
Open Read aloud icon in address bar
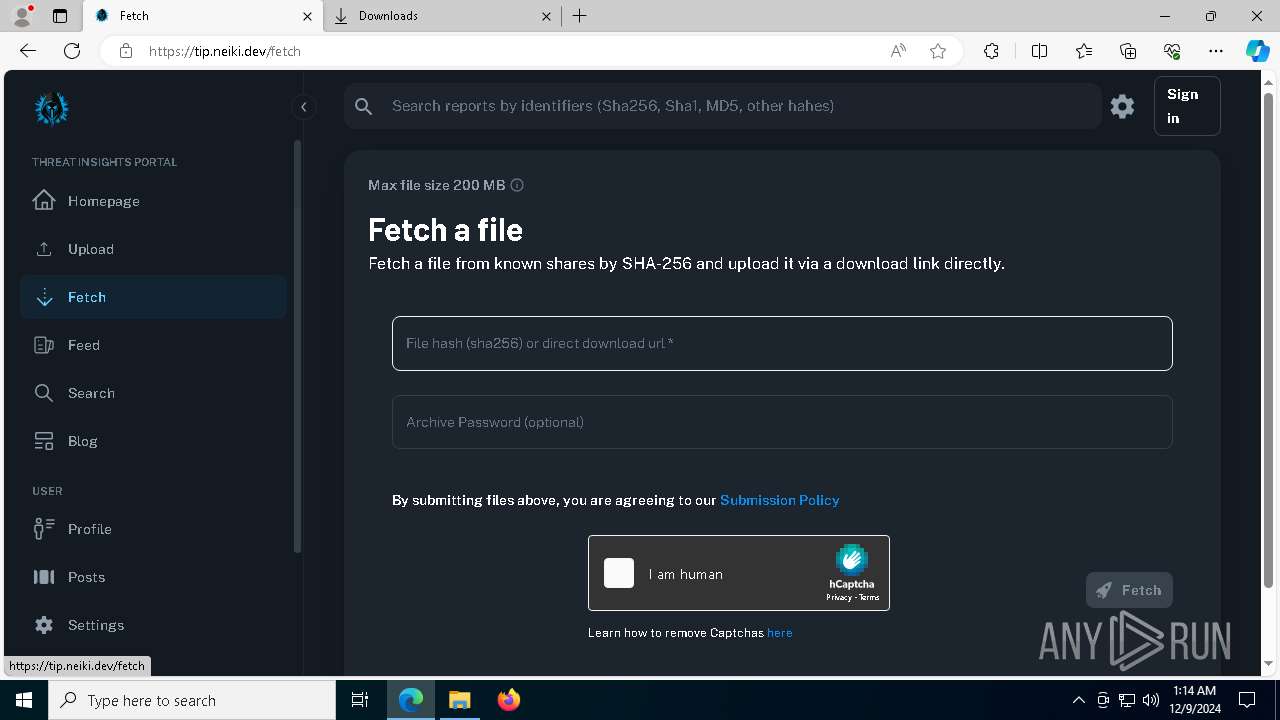898,51
